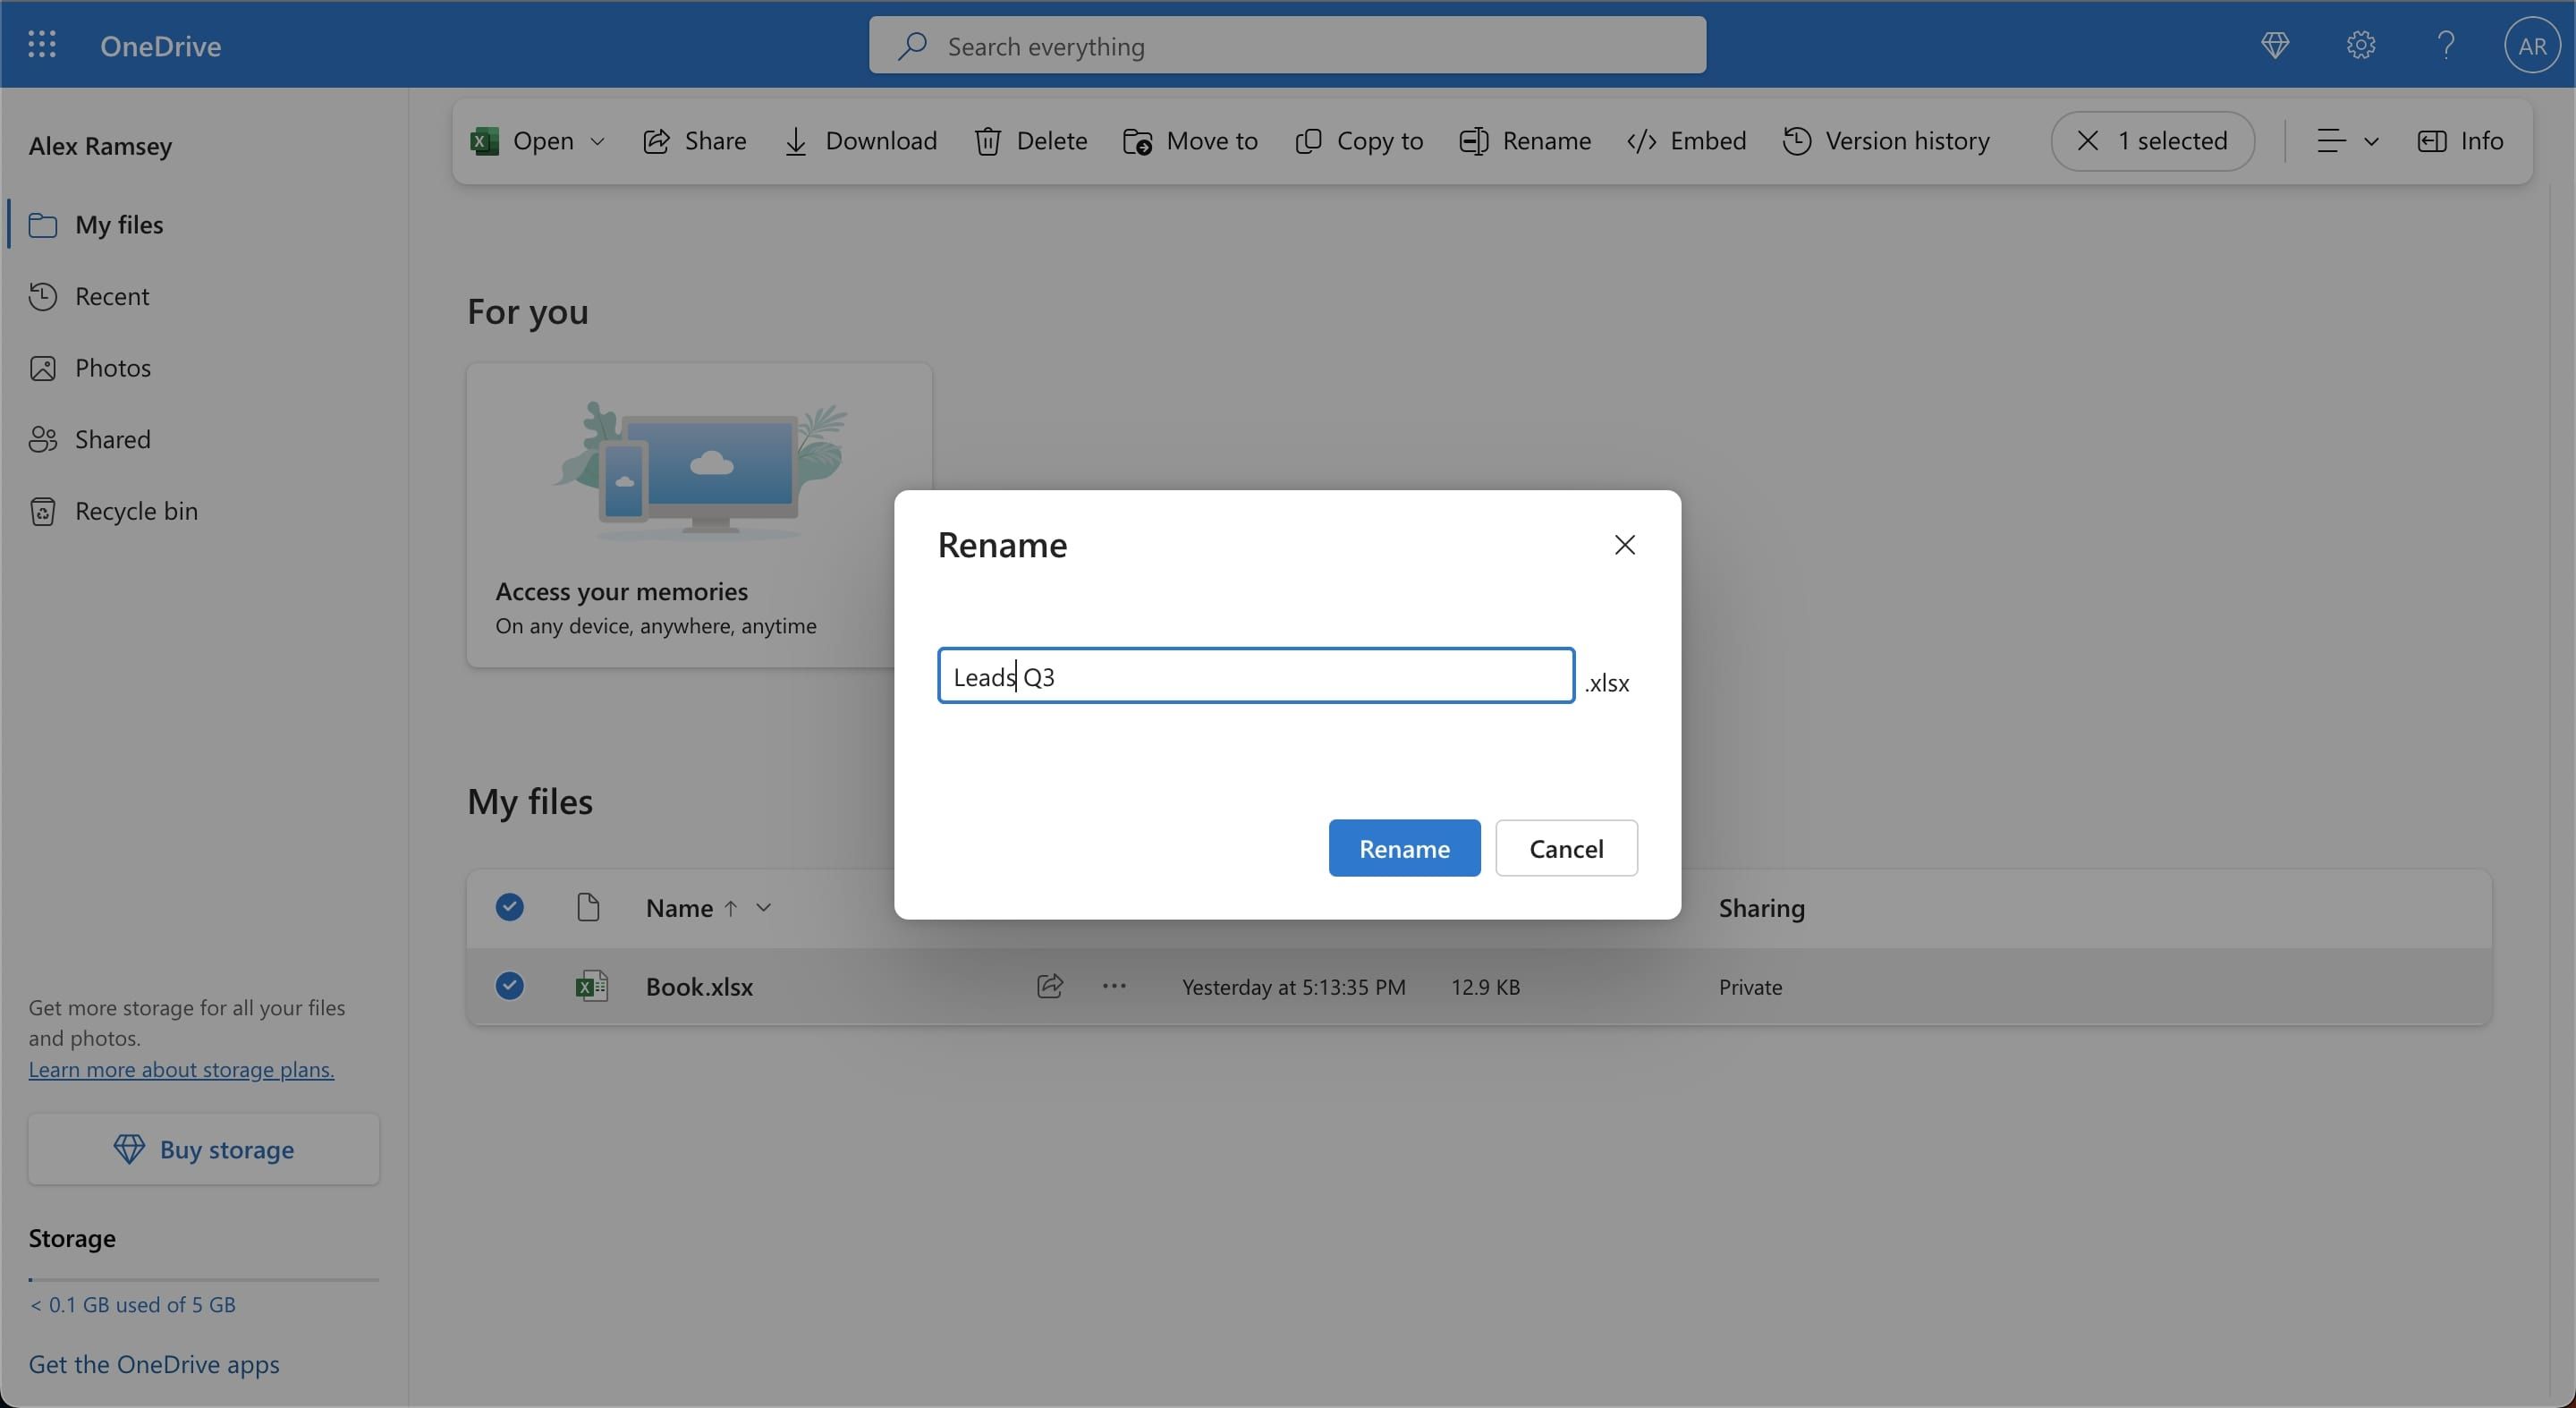Viewport: 2576px width, 1408px height.
Task: Expand the Open with dropdown
Action: [597, 141]
